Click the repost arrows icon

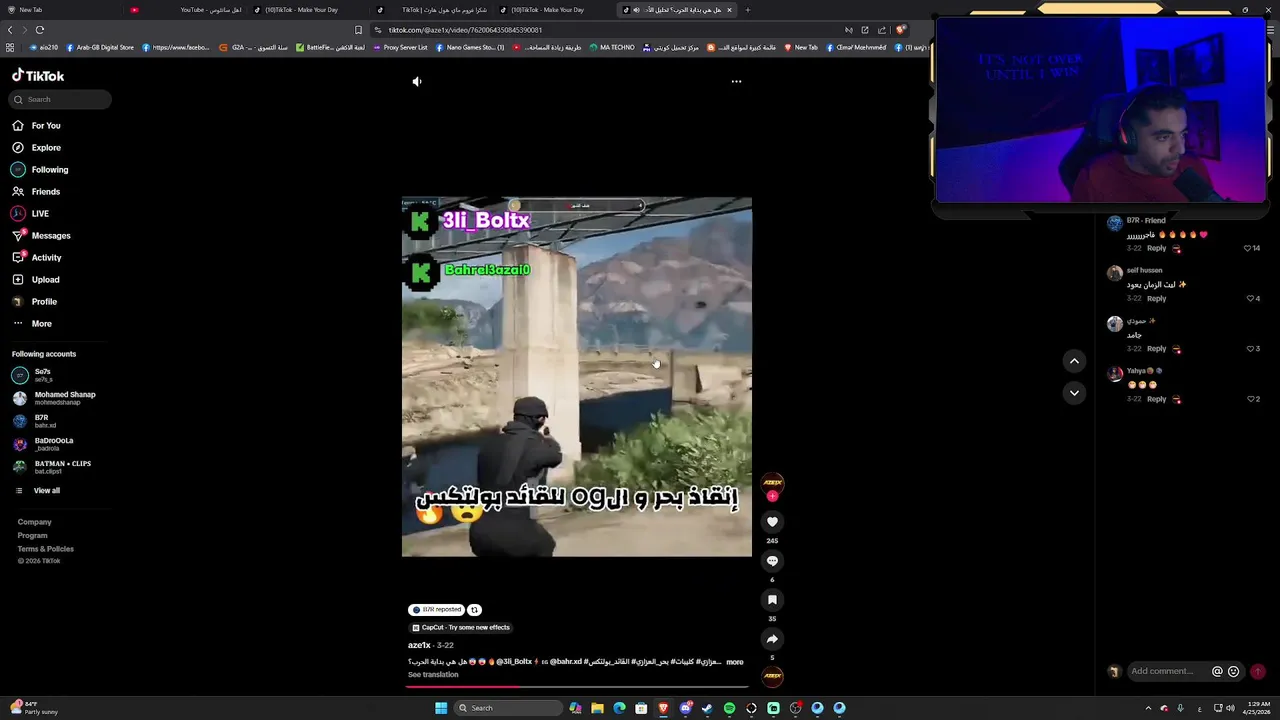[475, 610]
